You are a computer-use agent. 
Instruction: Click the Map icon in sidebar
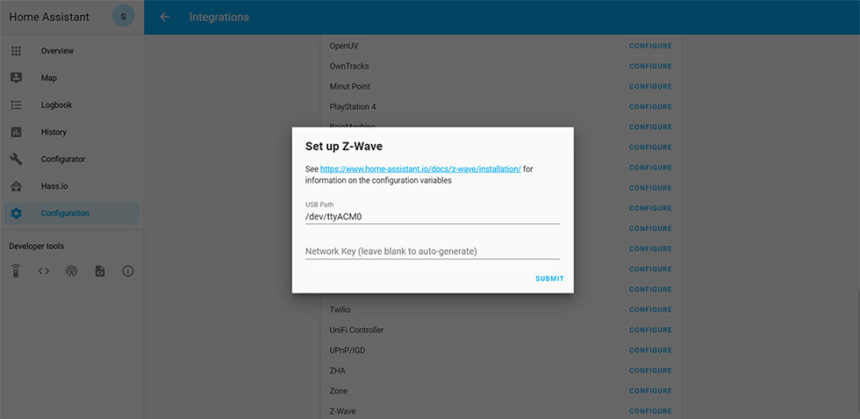pyautogui.click(x=16, y=78)
